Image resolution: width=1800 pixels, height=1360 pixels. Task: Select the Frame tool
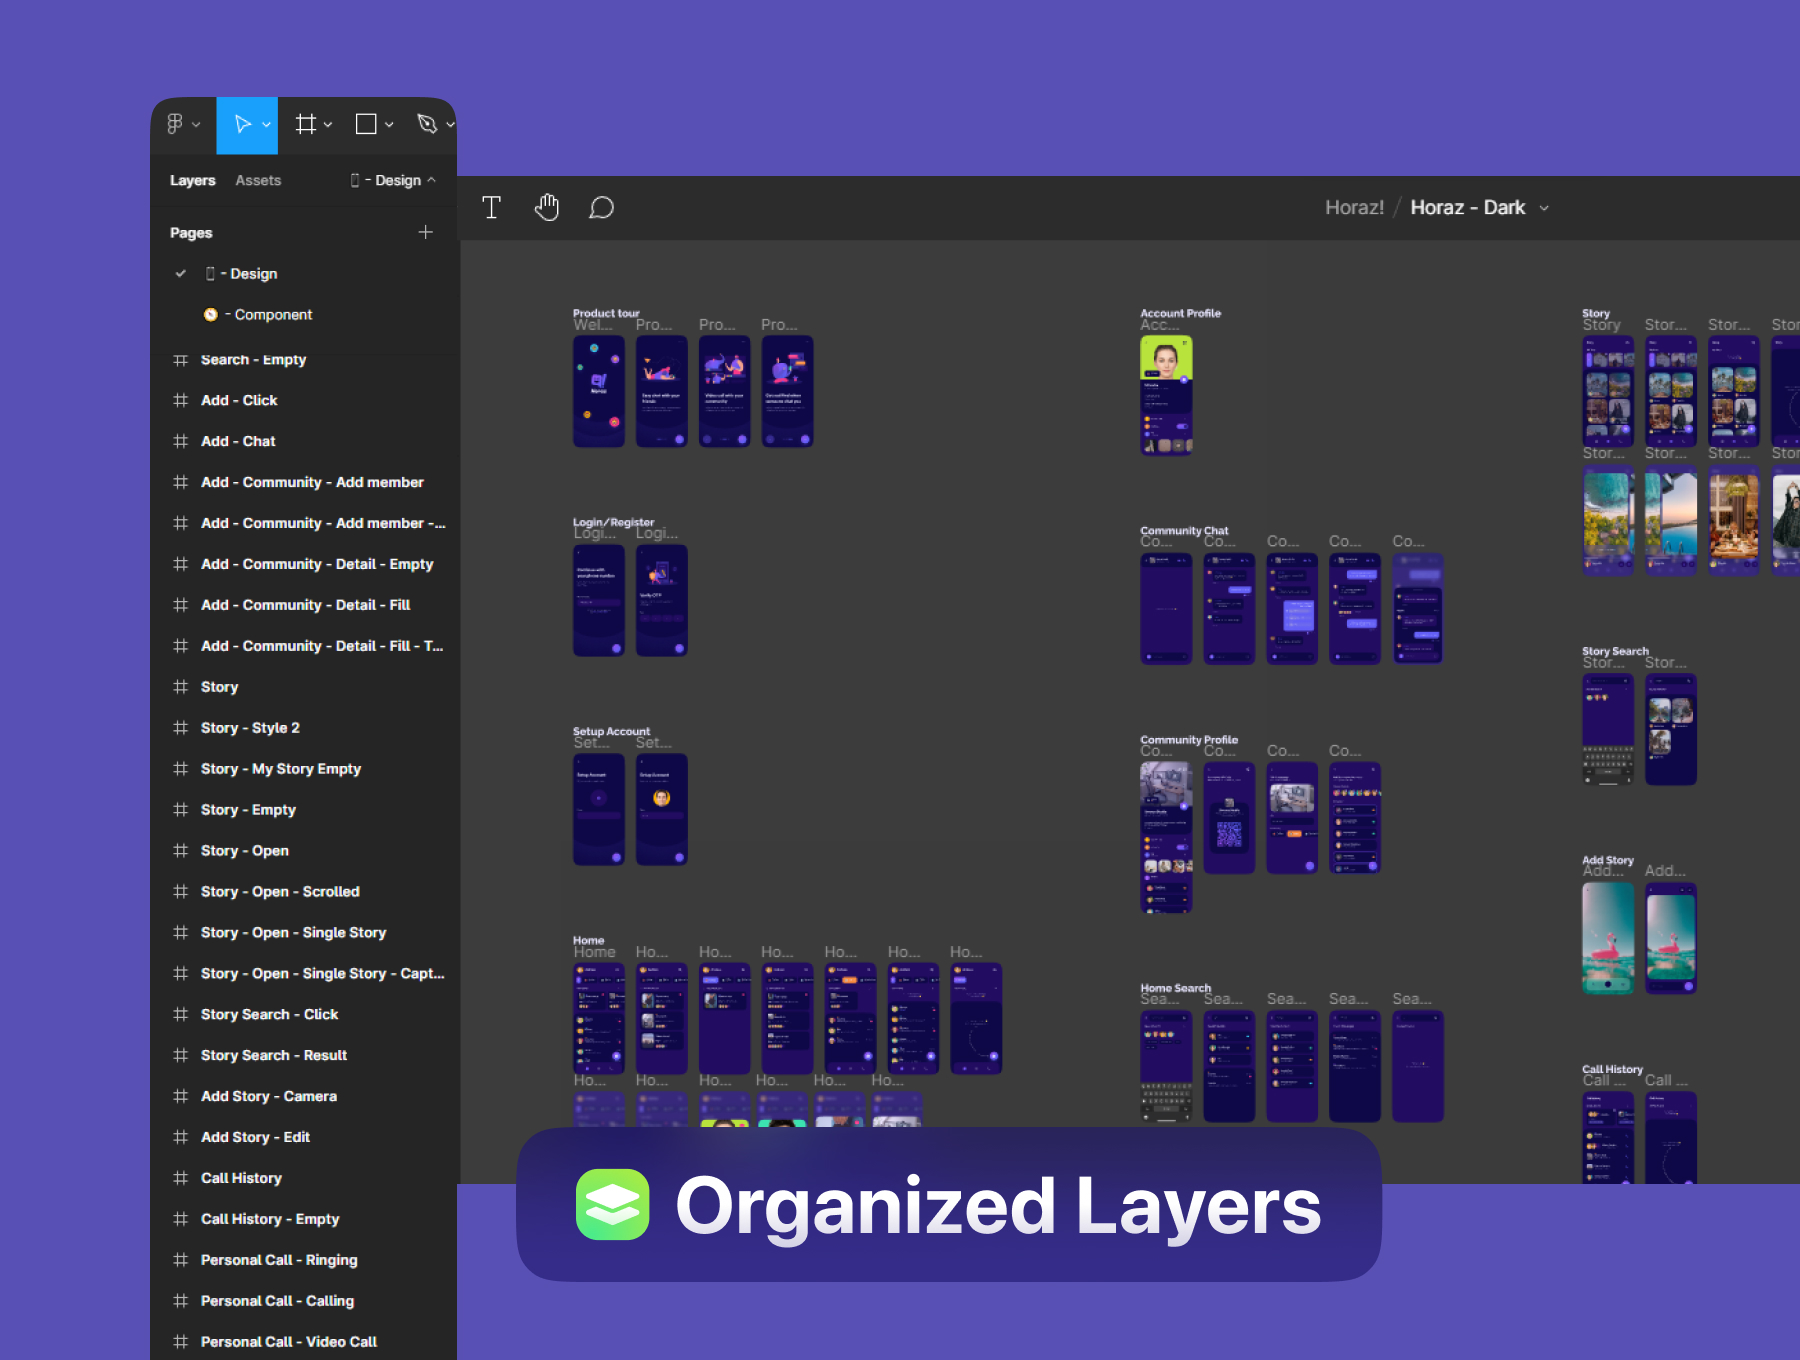tap(306, 124)
